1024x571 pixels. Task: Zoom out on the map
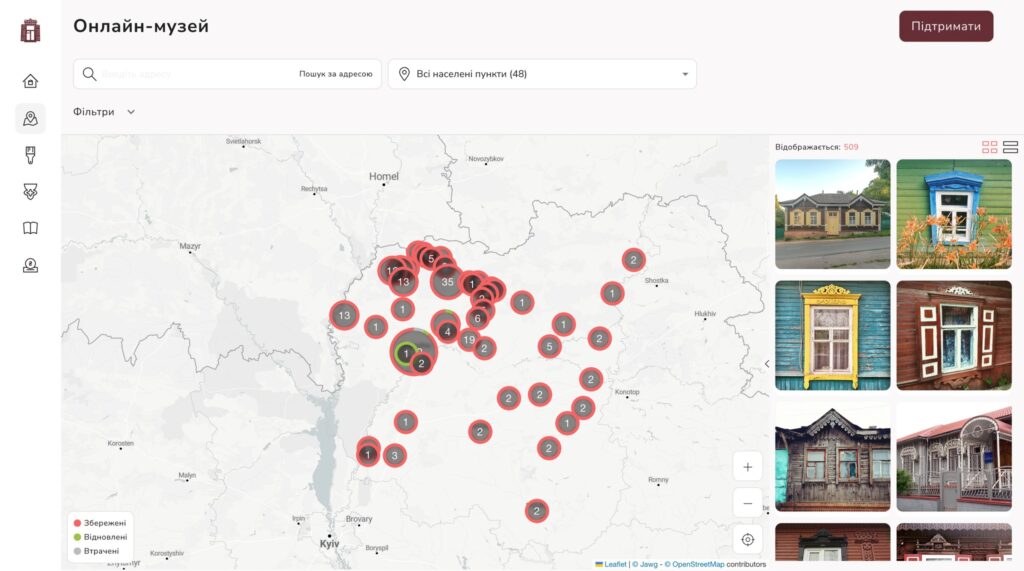click(x=747, y=502)
